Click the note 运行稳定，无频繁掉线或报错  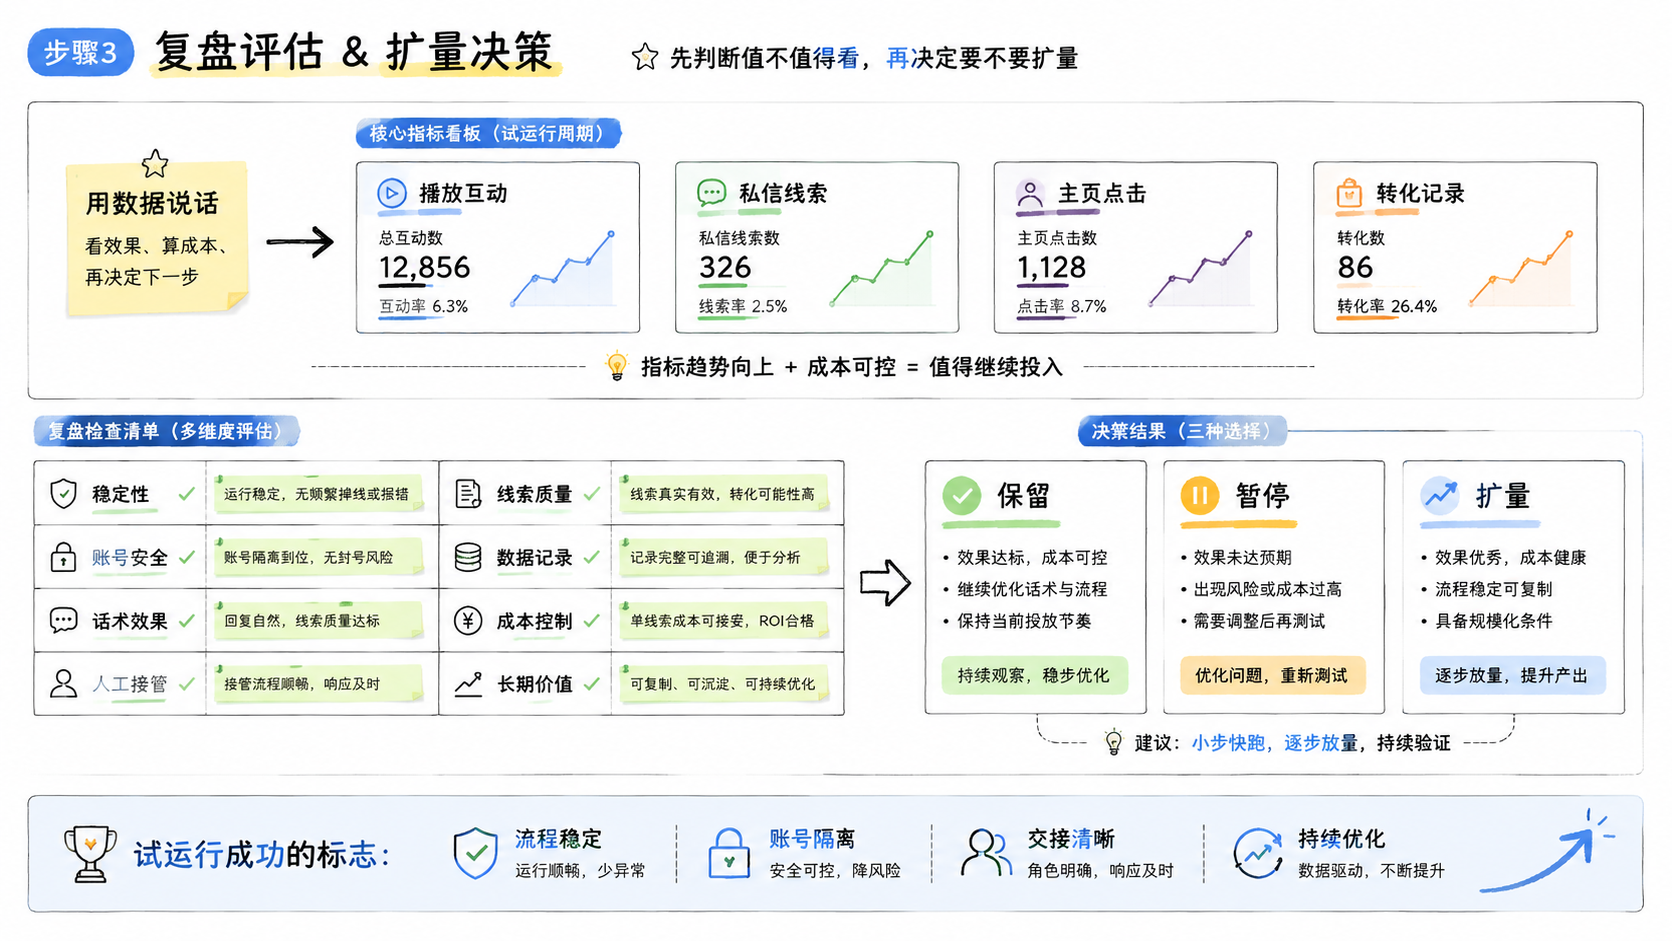tap(317, 494)
